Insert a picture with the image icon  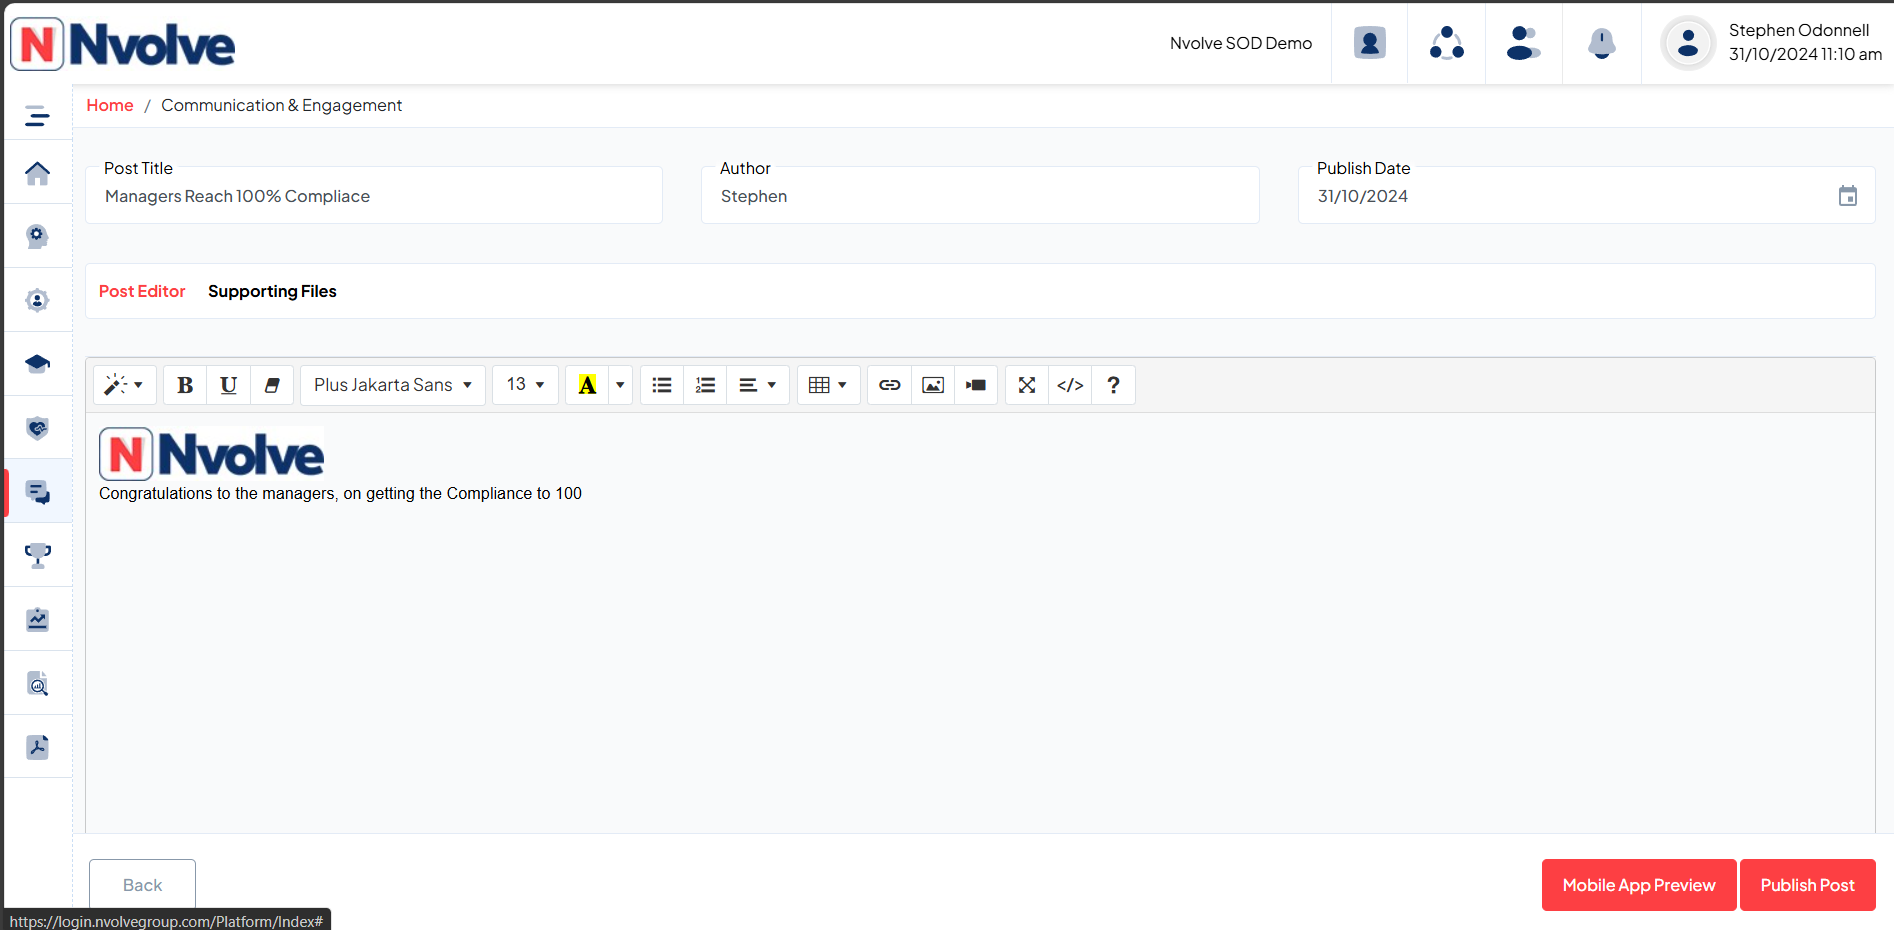933,385
